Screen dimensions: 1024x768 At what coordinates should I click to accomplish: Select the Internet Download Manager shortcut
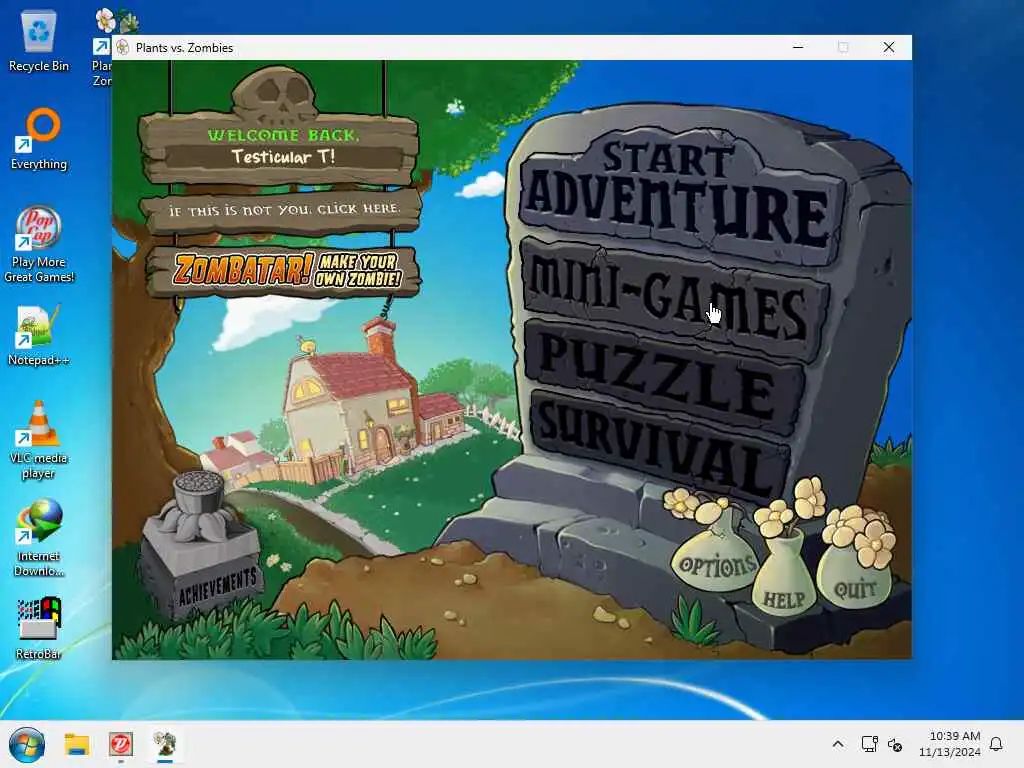[x=39, y=538]
